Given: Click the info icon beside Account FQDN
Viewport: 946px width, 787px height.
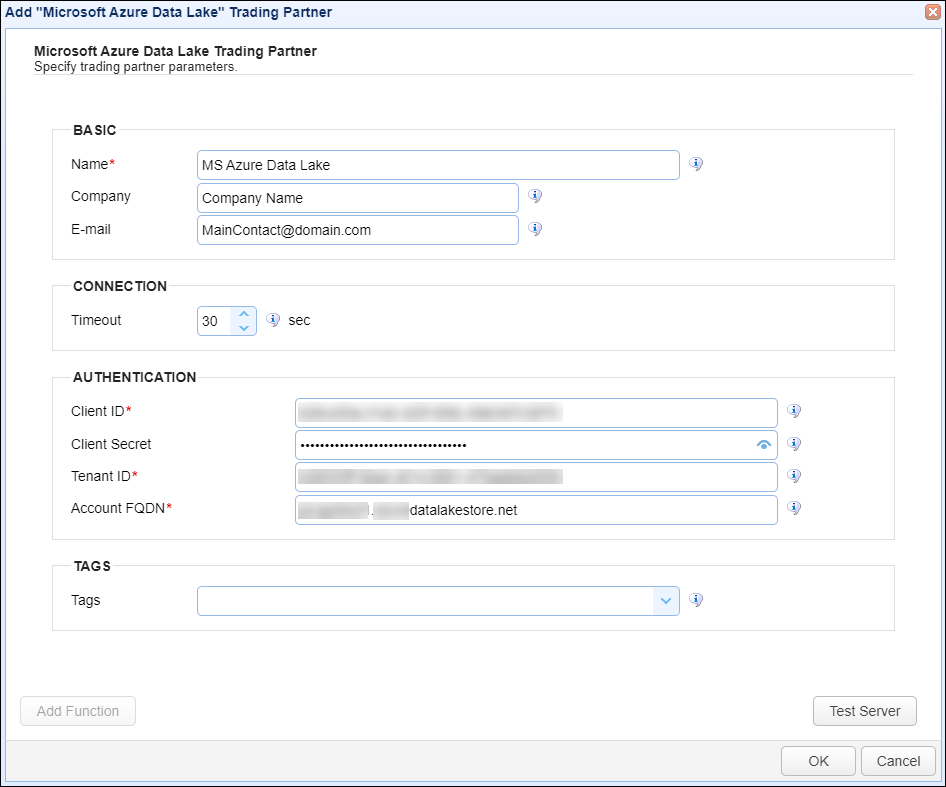Looking at the screenshot, I should click(x=794, y=508).
